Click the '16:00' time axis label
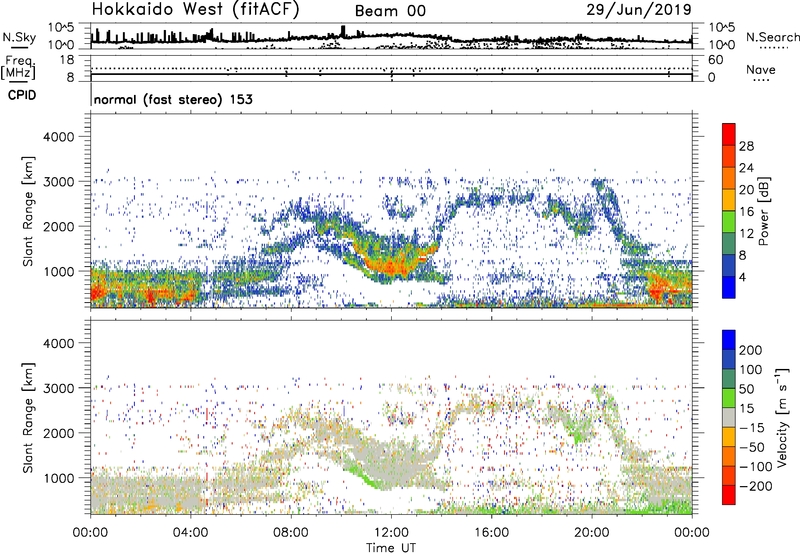This screenshot has height=554, width=800. (x=491, y=533)
